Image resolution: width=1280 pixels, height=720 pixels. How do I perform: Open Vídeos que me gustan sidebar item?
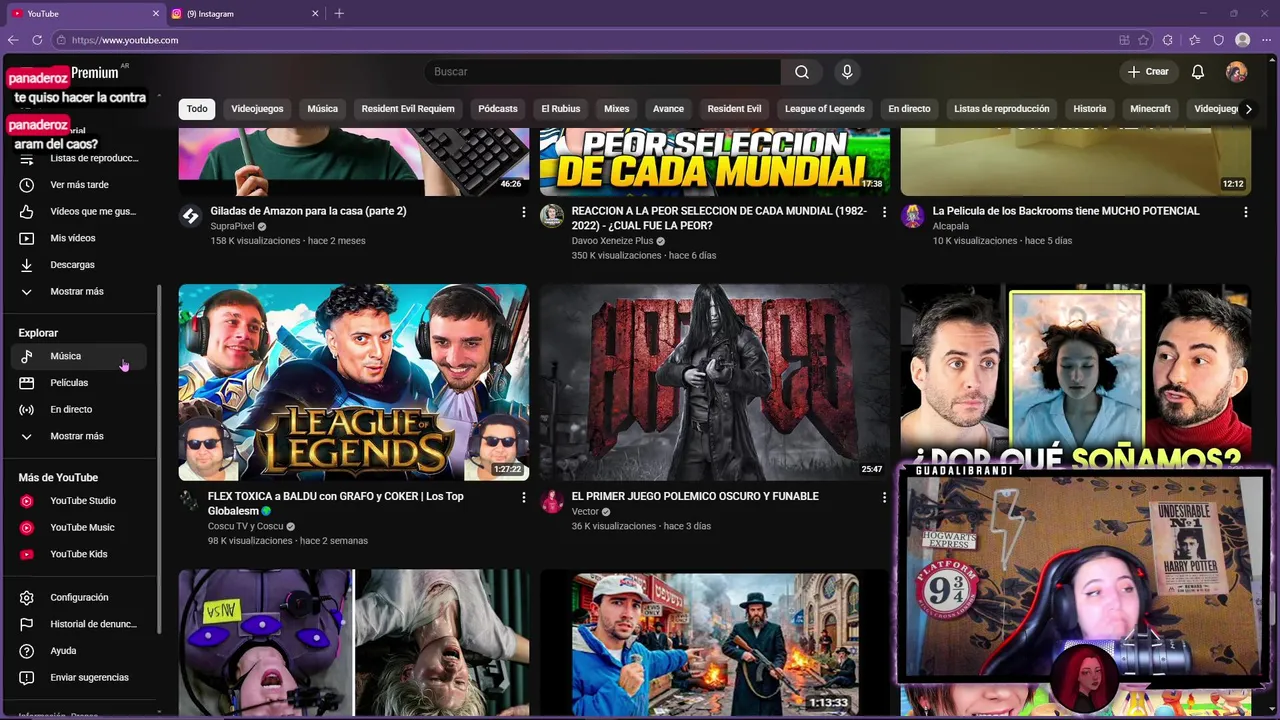(x=80, y=211)
